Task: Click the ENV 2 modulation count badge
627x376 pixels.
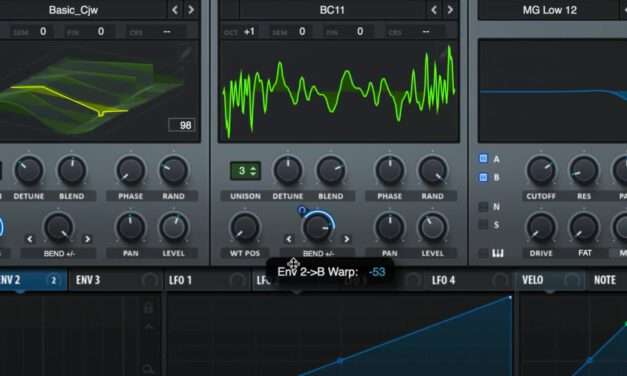Action: (53, 280)
